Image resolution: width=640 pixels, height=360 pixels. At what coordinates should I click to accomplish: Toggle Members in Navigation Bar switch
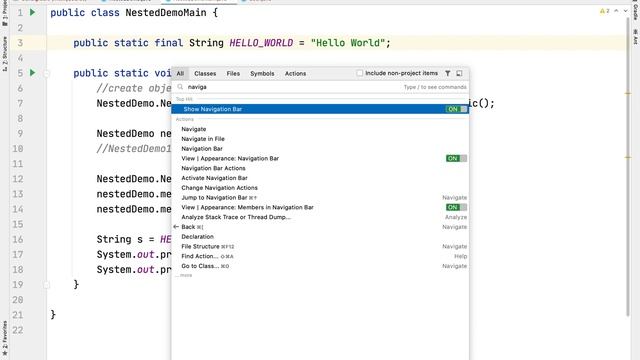point(456,207)
